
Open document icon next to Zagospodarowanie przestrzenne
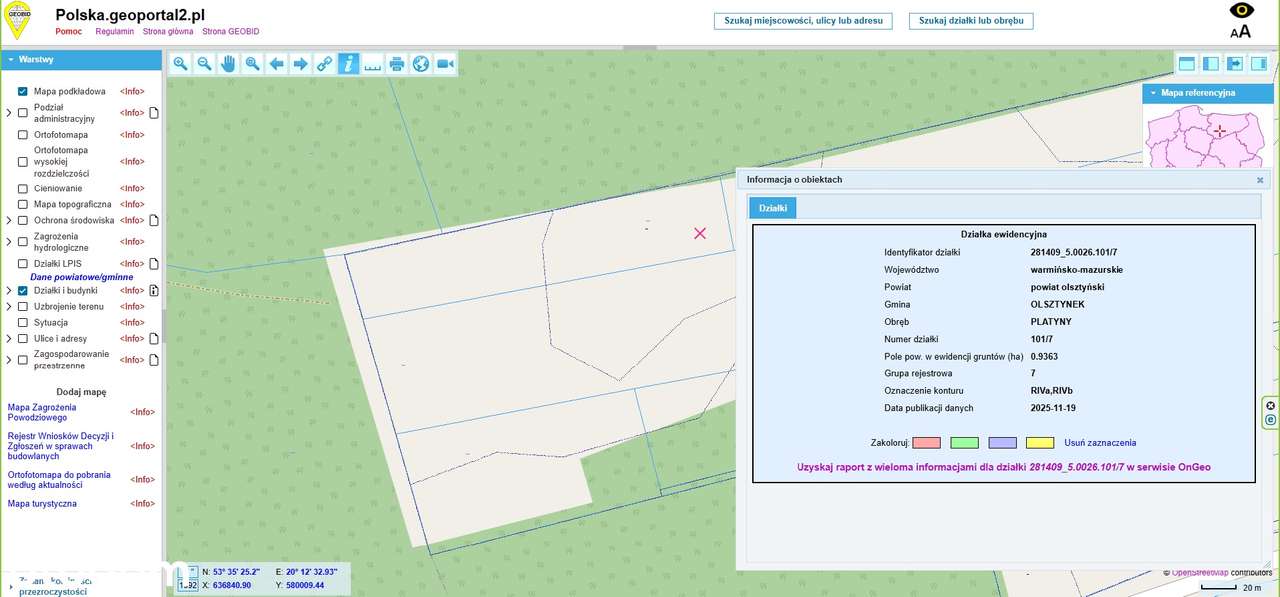point(154,360)
